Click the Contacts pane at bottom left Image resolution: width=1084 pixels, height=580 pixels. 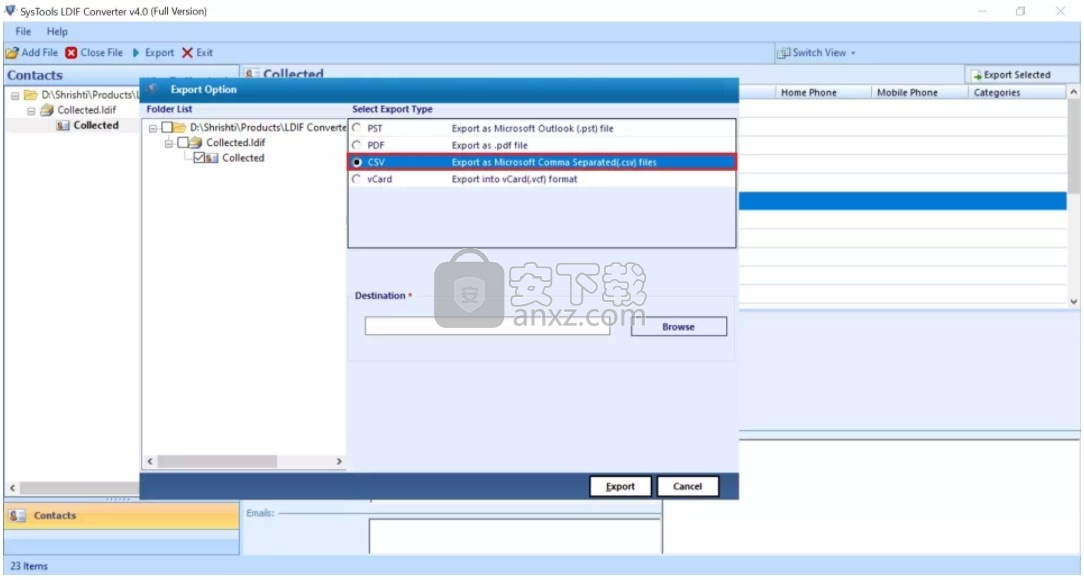[122, 516]
